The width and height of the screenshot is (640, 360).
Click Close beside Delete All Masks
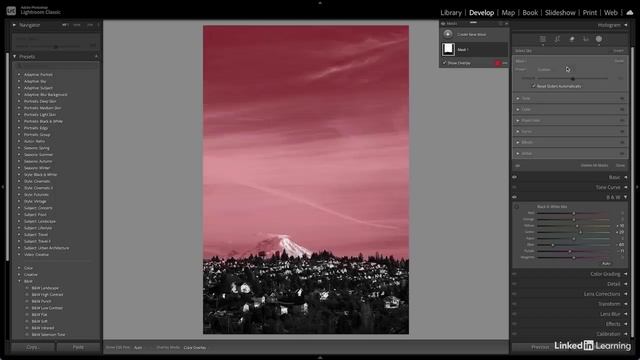point(620,165)
